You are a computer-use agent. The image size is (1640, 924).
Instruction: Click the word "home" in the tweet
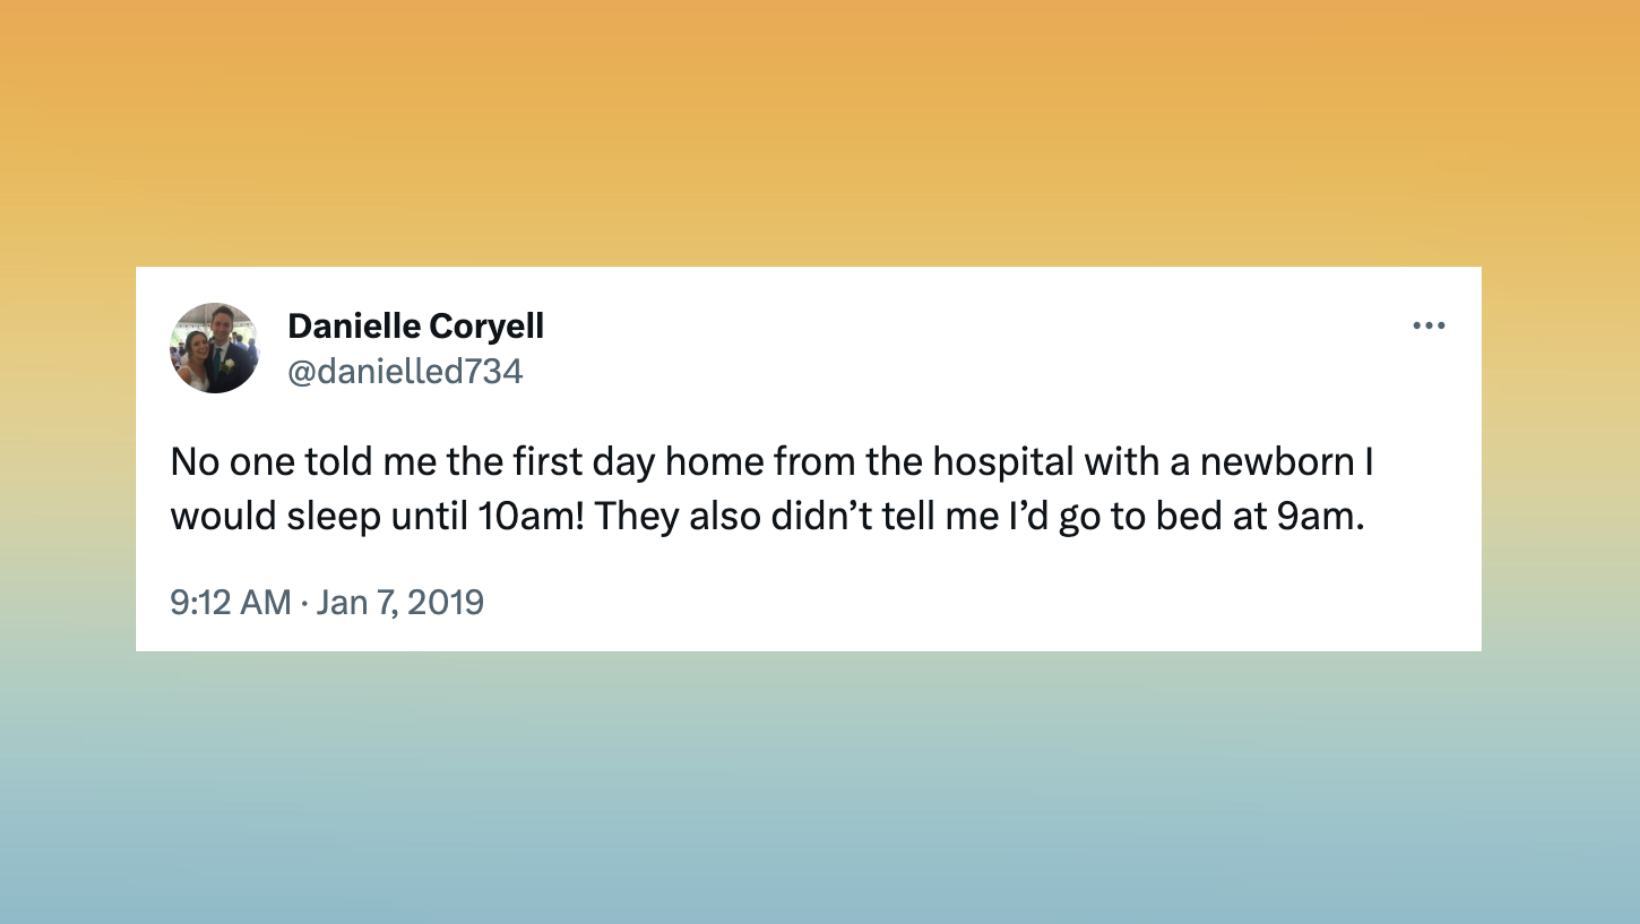click(714, 462)
